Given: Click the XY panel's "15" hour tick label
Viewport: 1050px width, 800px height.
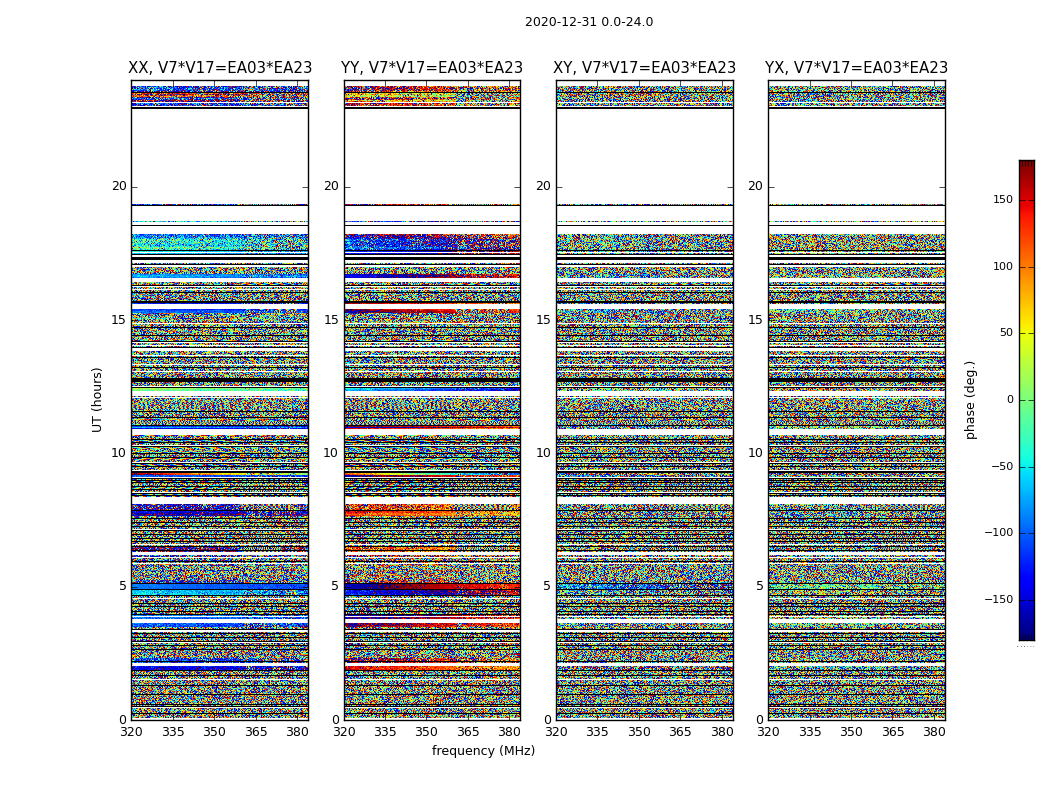Looking at the screenshot, I should 544,319.
